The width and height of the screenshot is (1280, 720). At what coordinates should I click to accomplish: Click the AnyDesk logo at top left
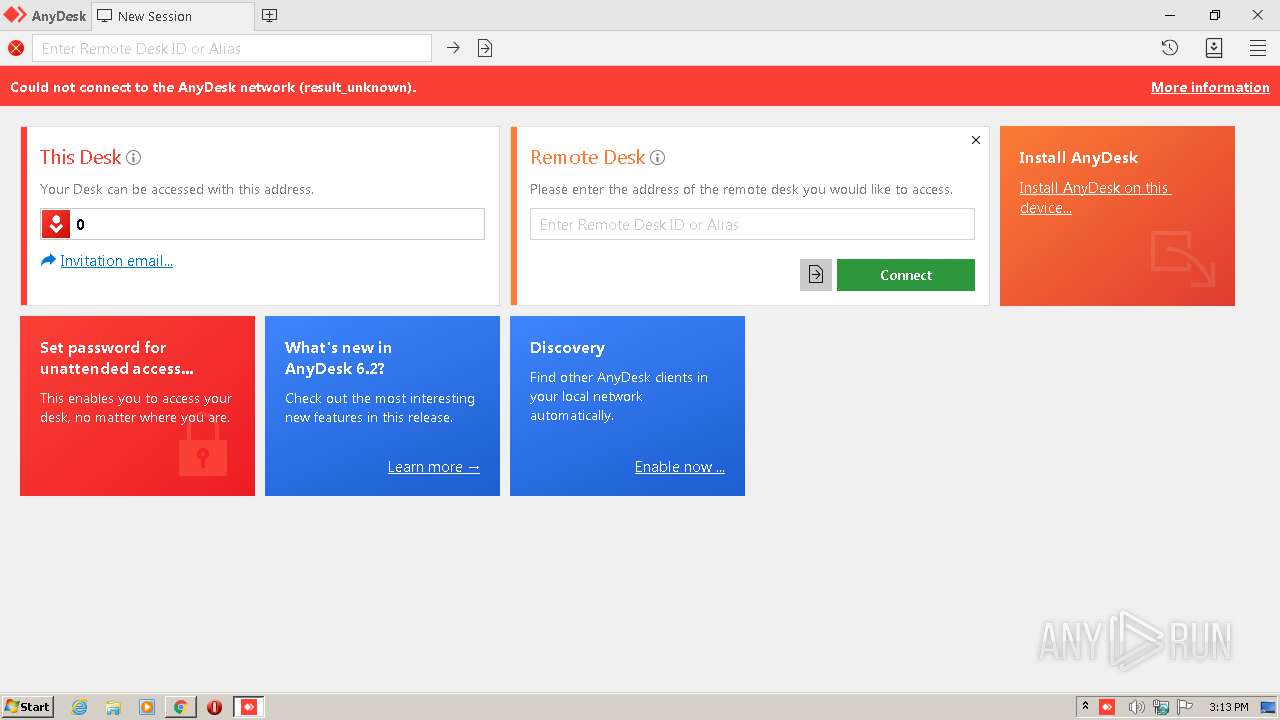[x=45, y=16]
